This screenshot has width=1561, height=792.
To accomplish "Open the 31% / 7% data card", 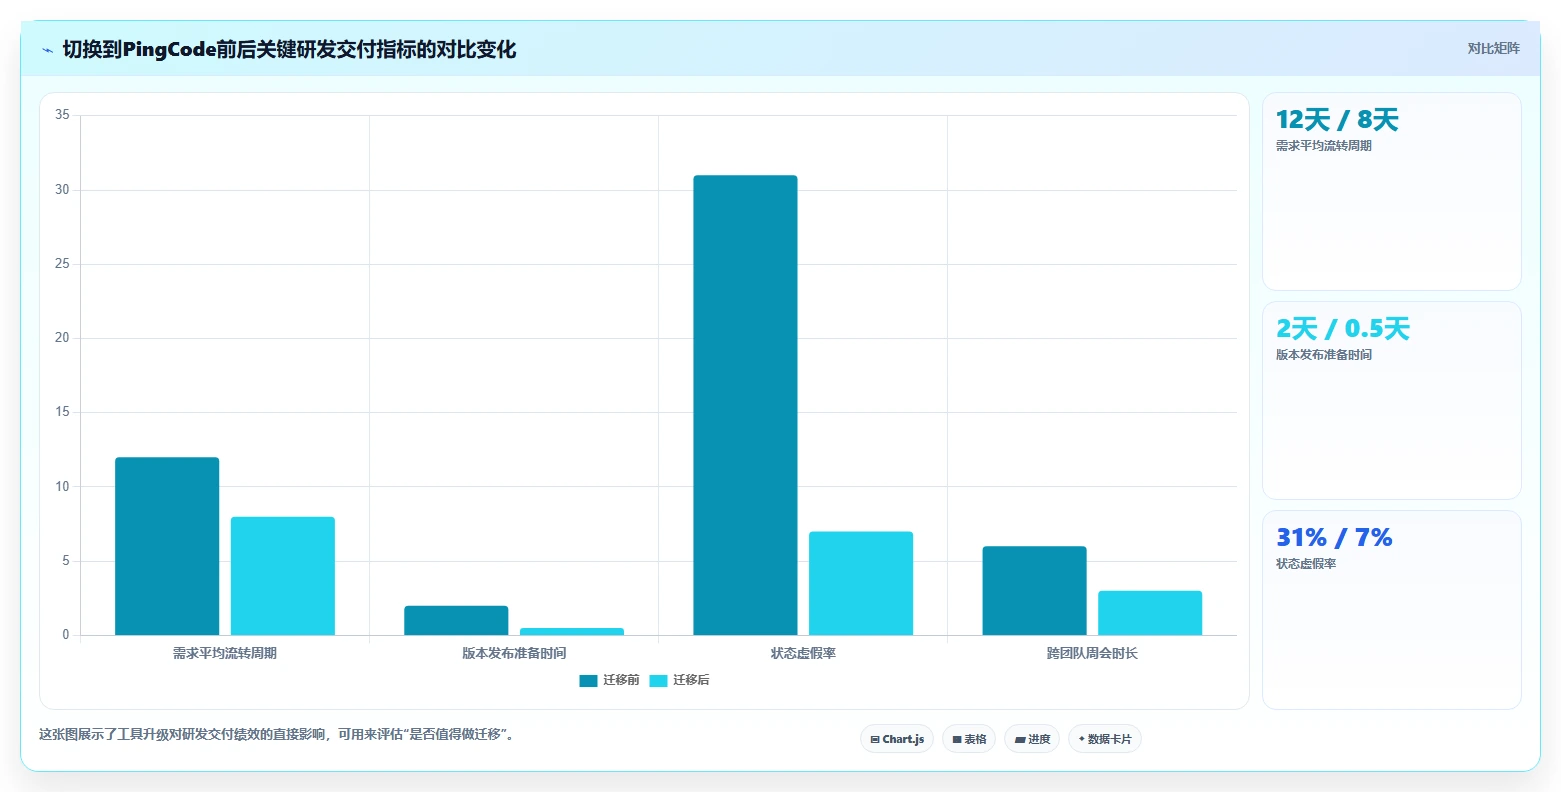I will click(1392, 610).
